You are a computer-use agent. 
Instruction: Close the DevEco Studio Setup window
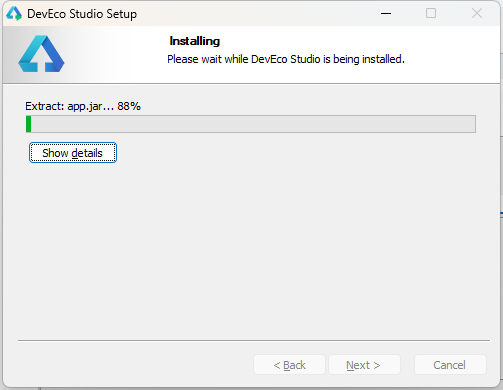[x=477, y=13]
